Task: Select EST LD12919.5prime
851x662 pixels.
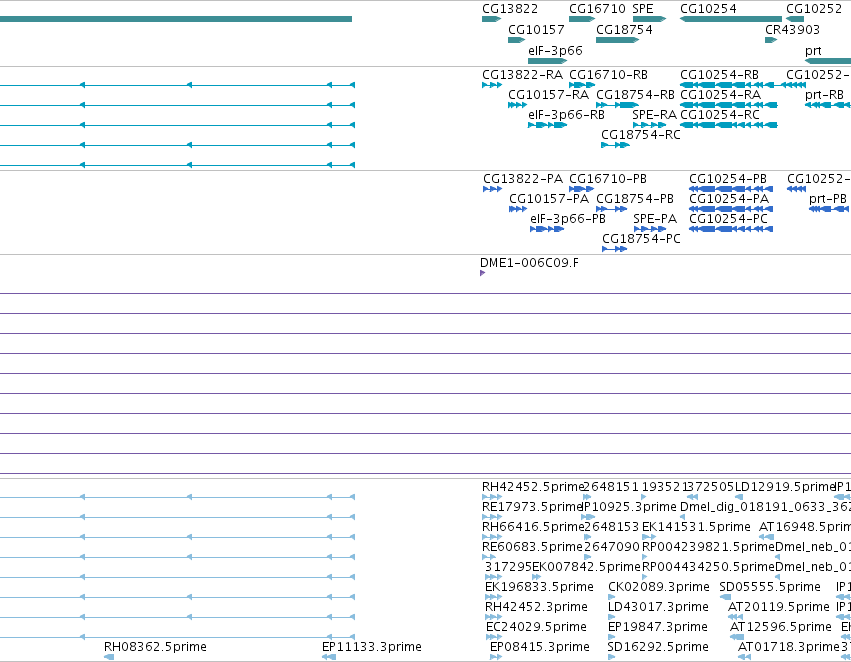Action: pyautogui.click(x=739, y=497)
